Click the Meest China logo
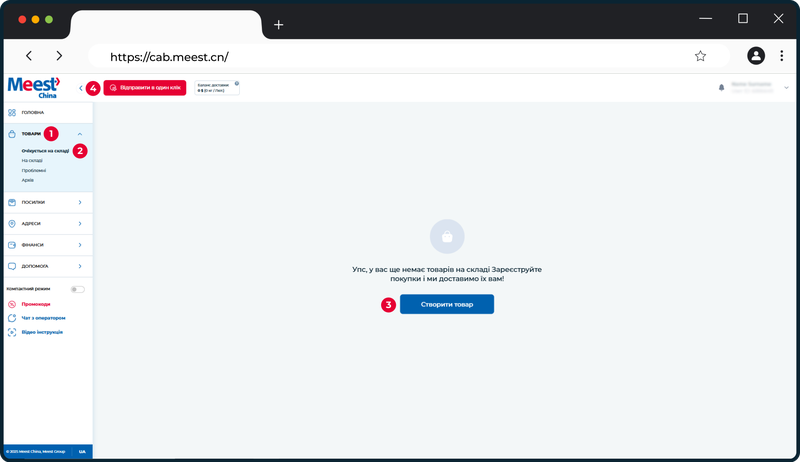The image size is (800, 462). click(34, 88)
